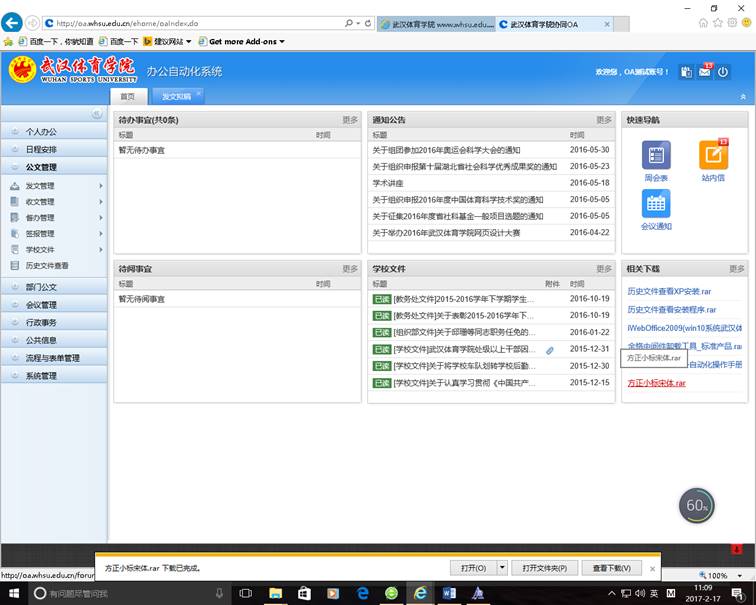Collapse the left sidebar with round arrow icon
This screenshot has height=605, width=756.
coord(96,114)
